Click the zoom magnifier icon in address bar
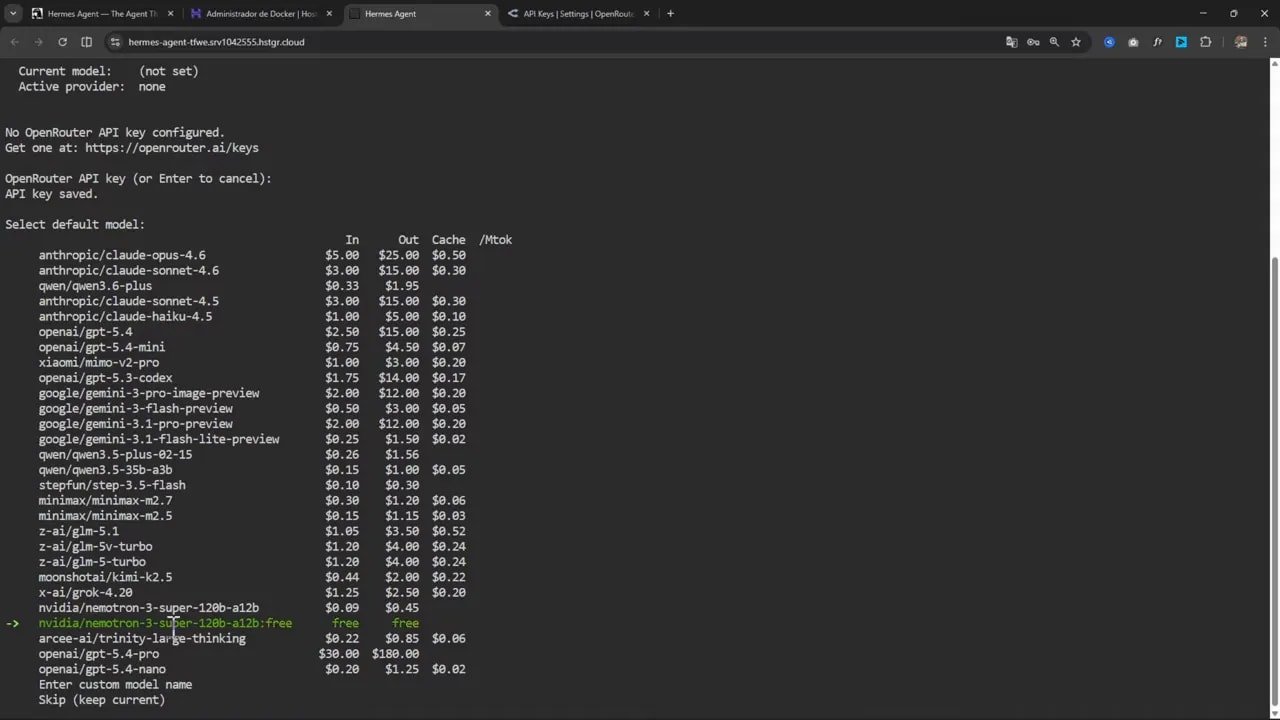The height and width of the screenshot is (720, 1280). coord(1054,42)
